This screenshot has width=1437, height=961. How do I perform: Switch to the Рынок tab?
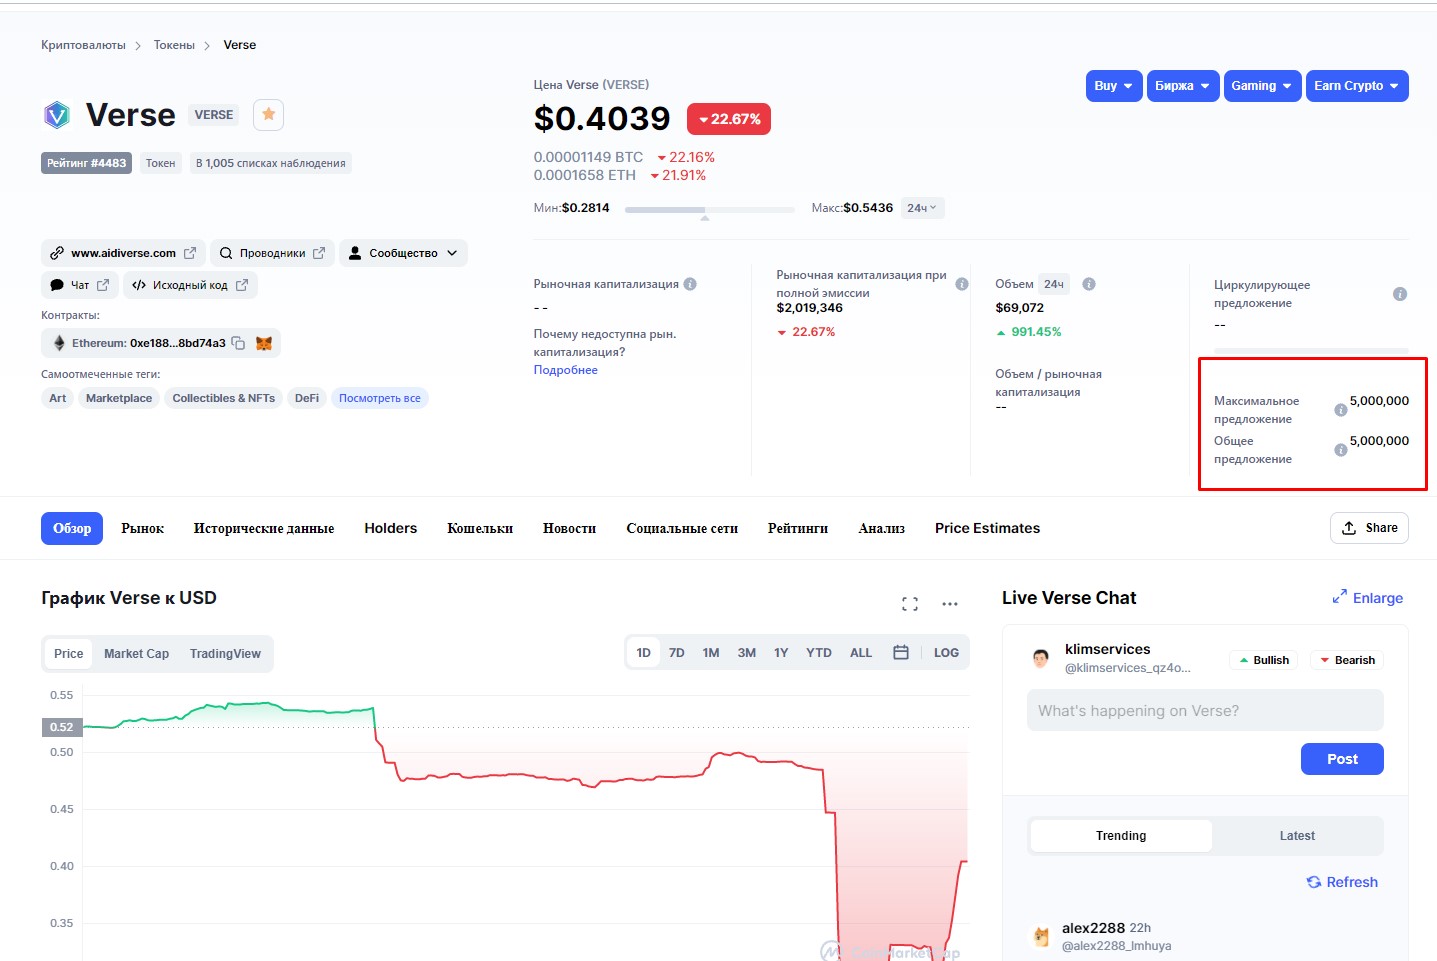coord(142,528)
